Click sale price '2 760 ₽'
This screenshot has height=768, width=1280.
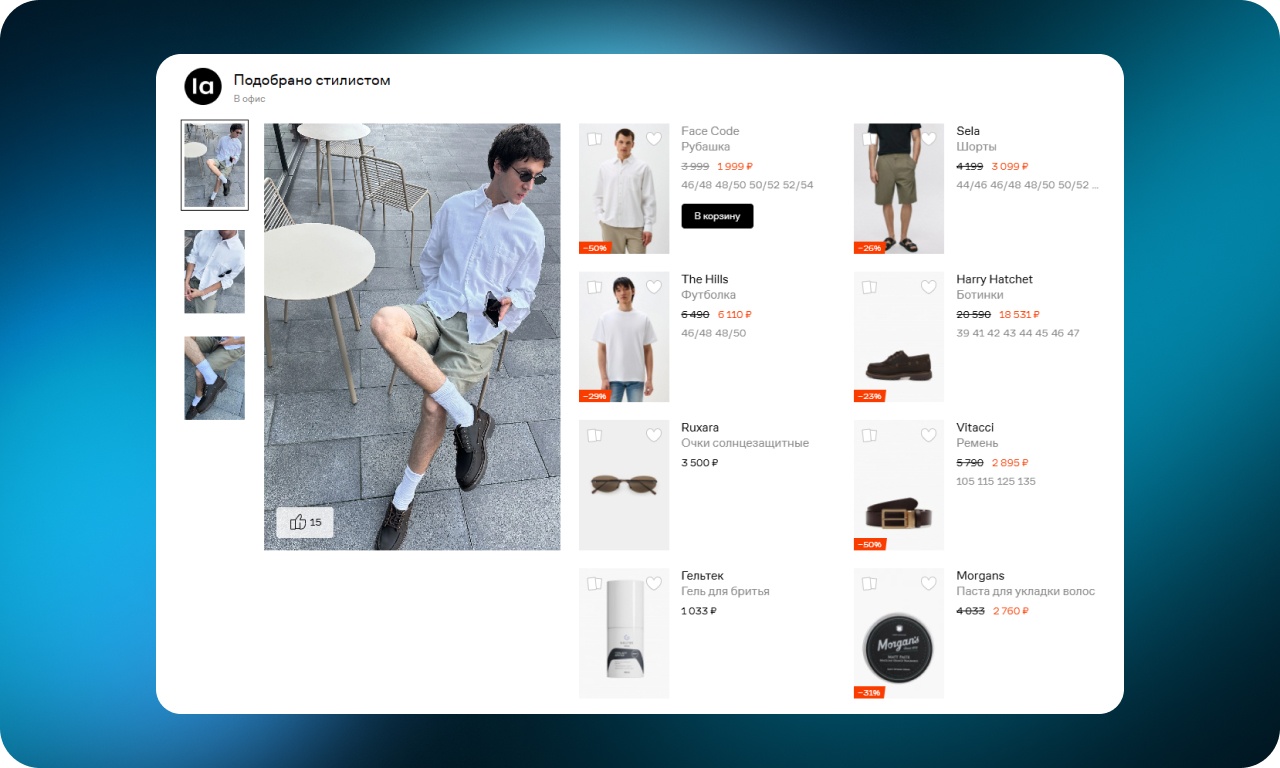tap(1010, 610)
